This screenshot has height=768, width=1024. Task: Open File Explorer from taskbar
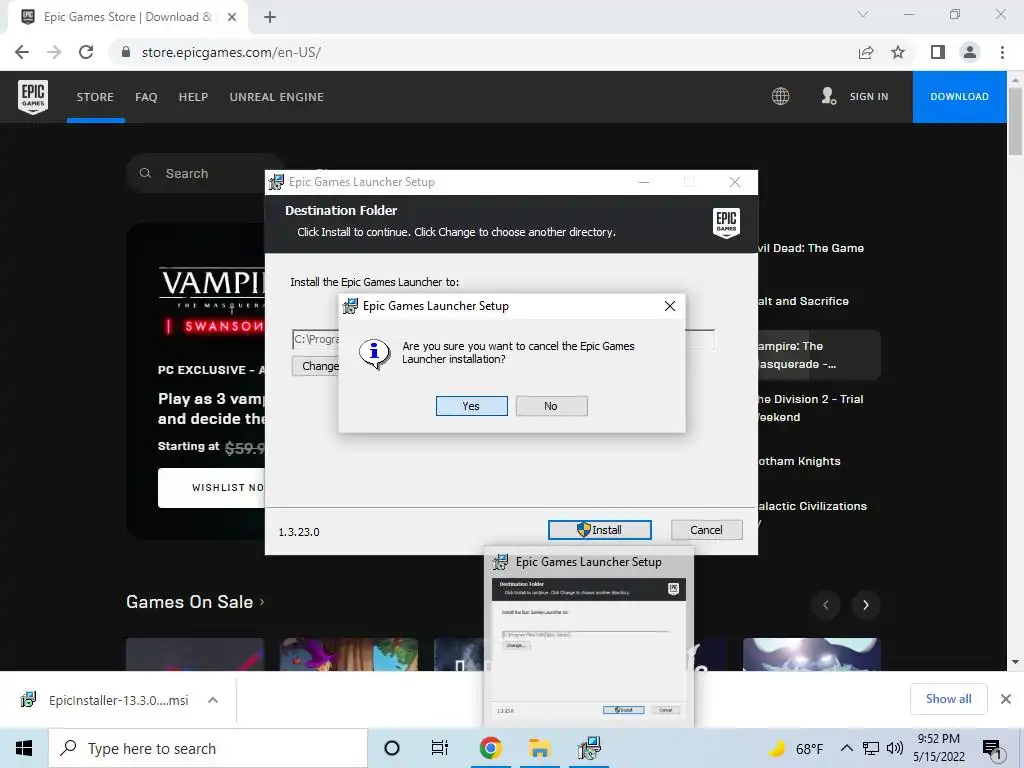[539, 748]
